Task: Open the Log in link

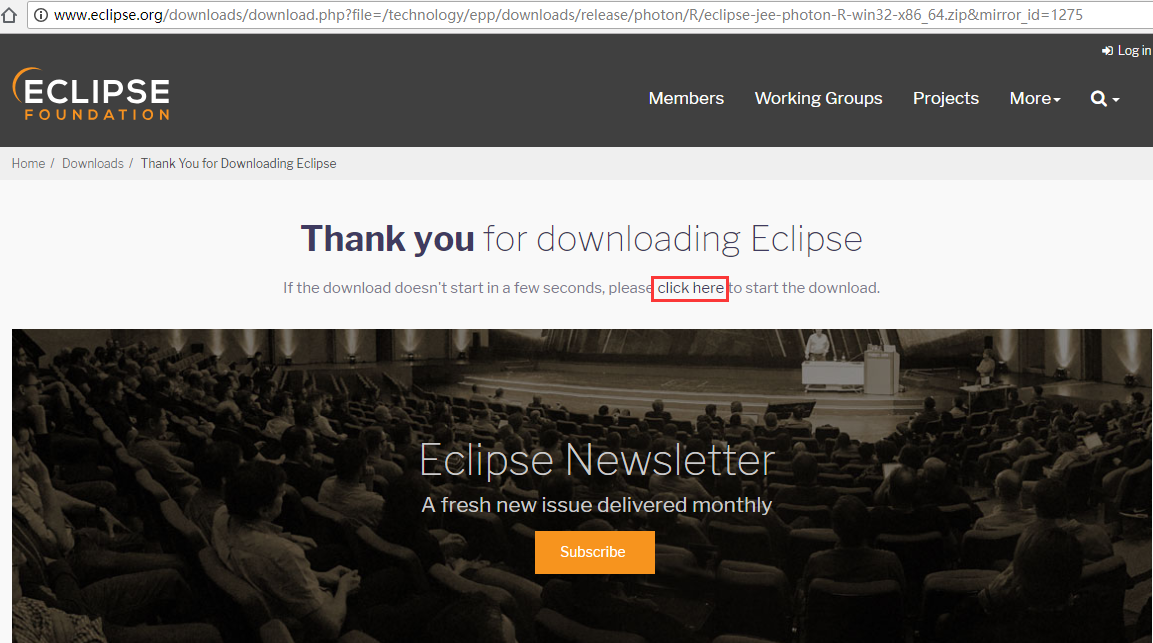Action: pos(1126,51)
